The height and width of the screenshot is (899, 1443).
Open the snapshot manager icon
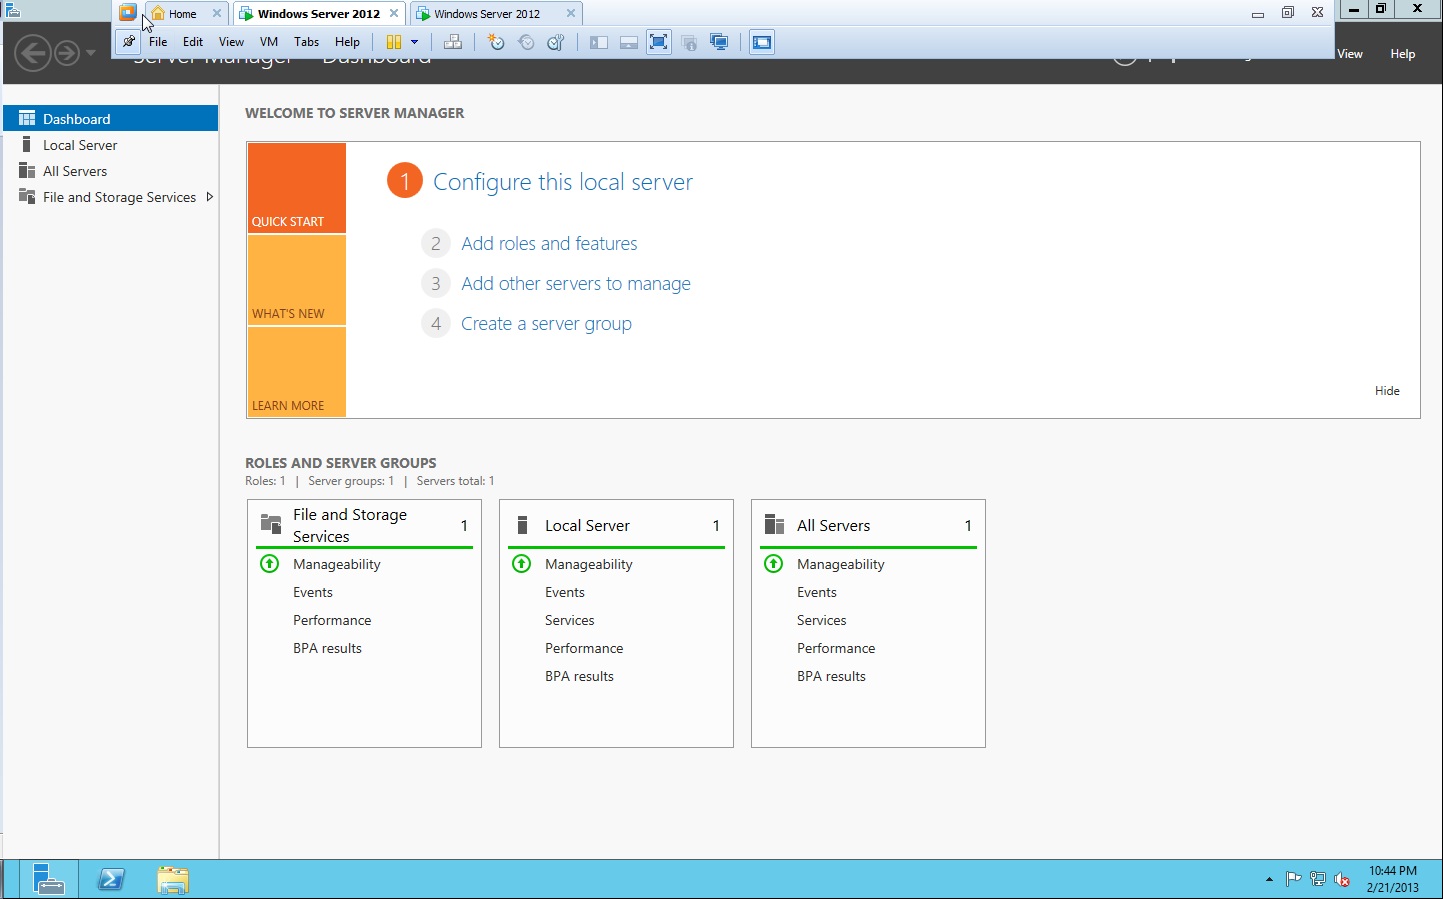556,42
